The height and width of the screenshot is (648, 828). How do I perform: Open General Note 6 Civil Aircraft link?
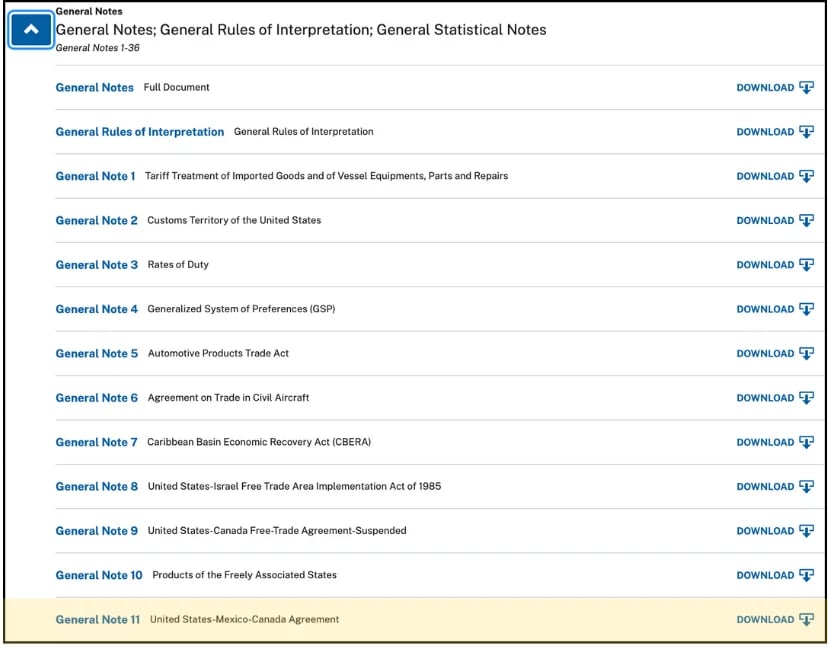click(x=96, y=398)
